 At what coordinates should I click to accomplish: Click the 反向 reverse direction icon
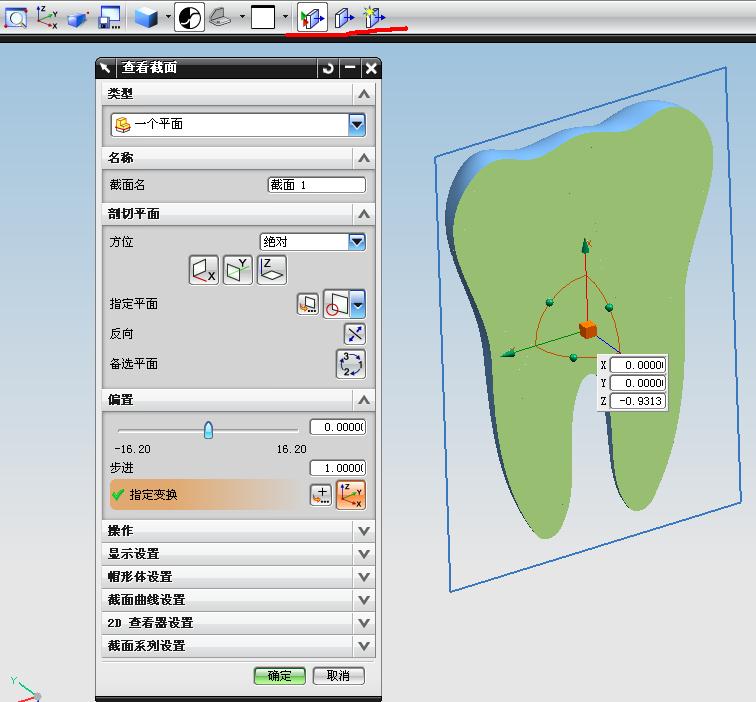[x=355, y=334]
